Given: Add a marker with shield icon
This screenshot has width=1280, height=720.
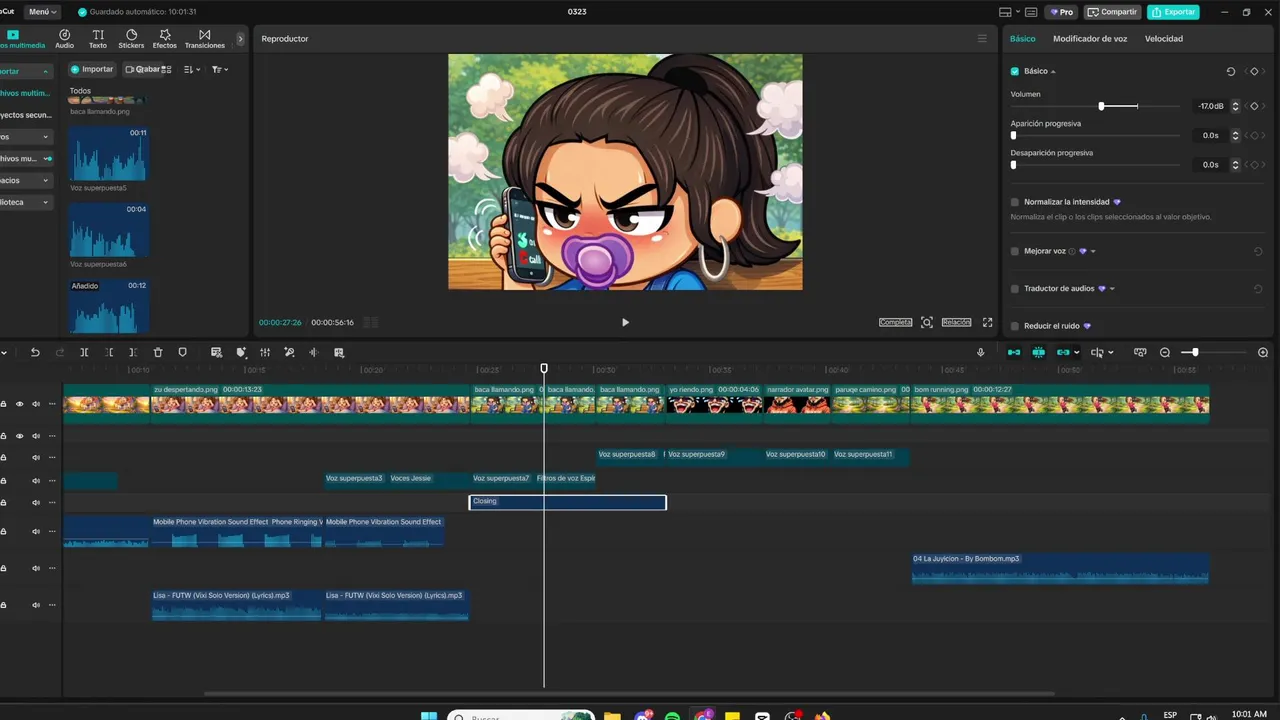Looking at the screenshot, I should pos(182,352).
